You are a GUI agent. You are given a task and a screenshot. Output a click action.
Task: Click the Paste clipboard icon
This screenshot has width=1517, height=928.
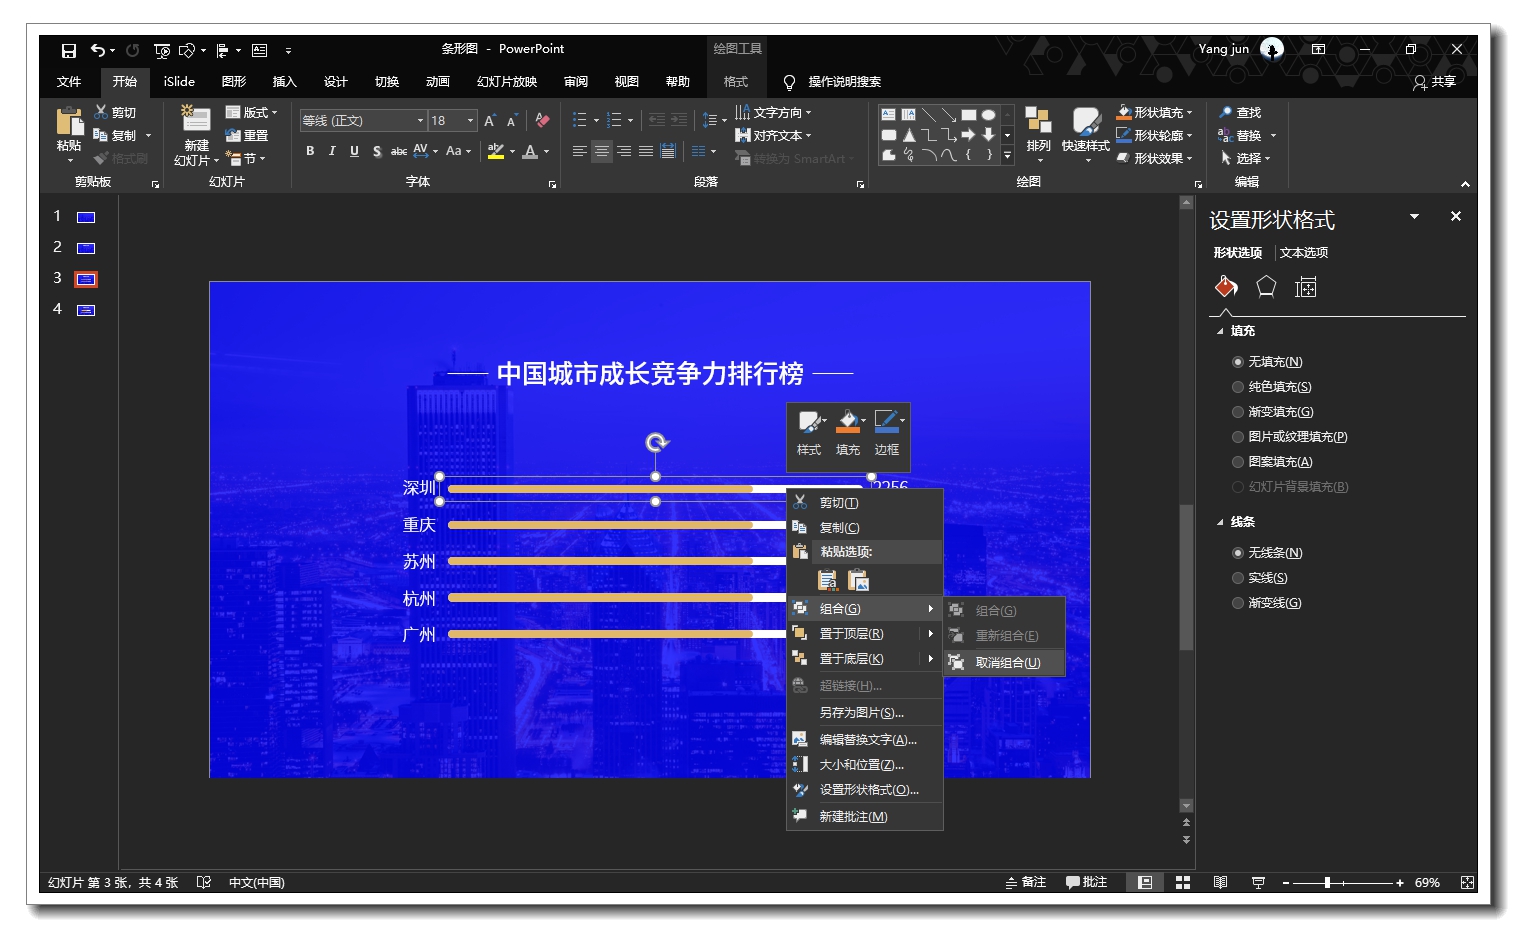(69, 122)
